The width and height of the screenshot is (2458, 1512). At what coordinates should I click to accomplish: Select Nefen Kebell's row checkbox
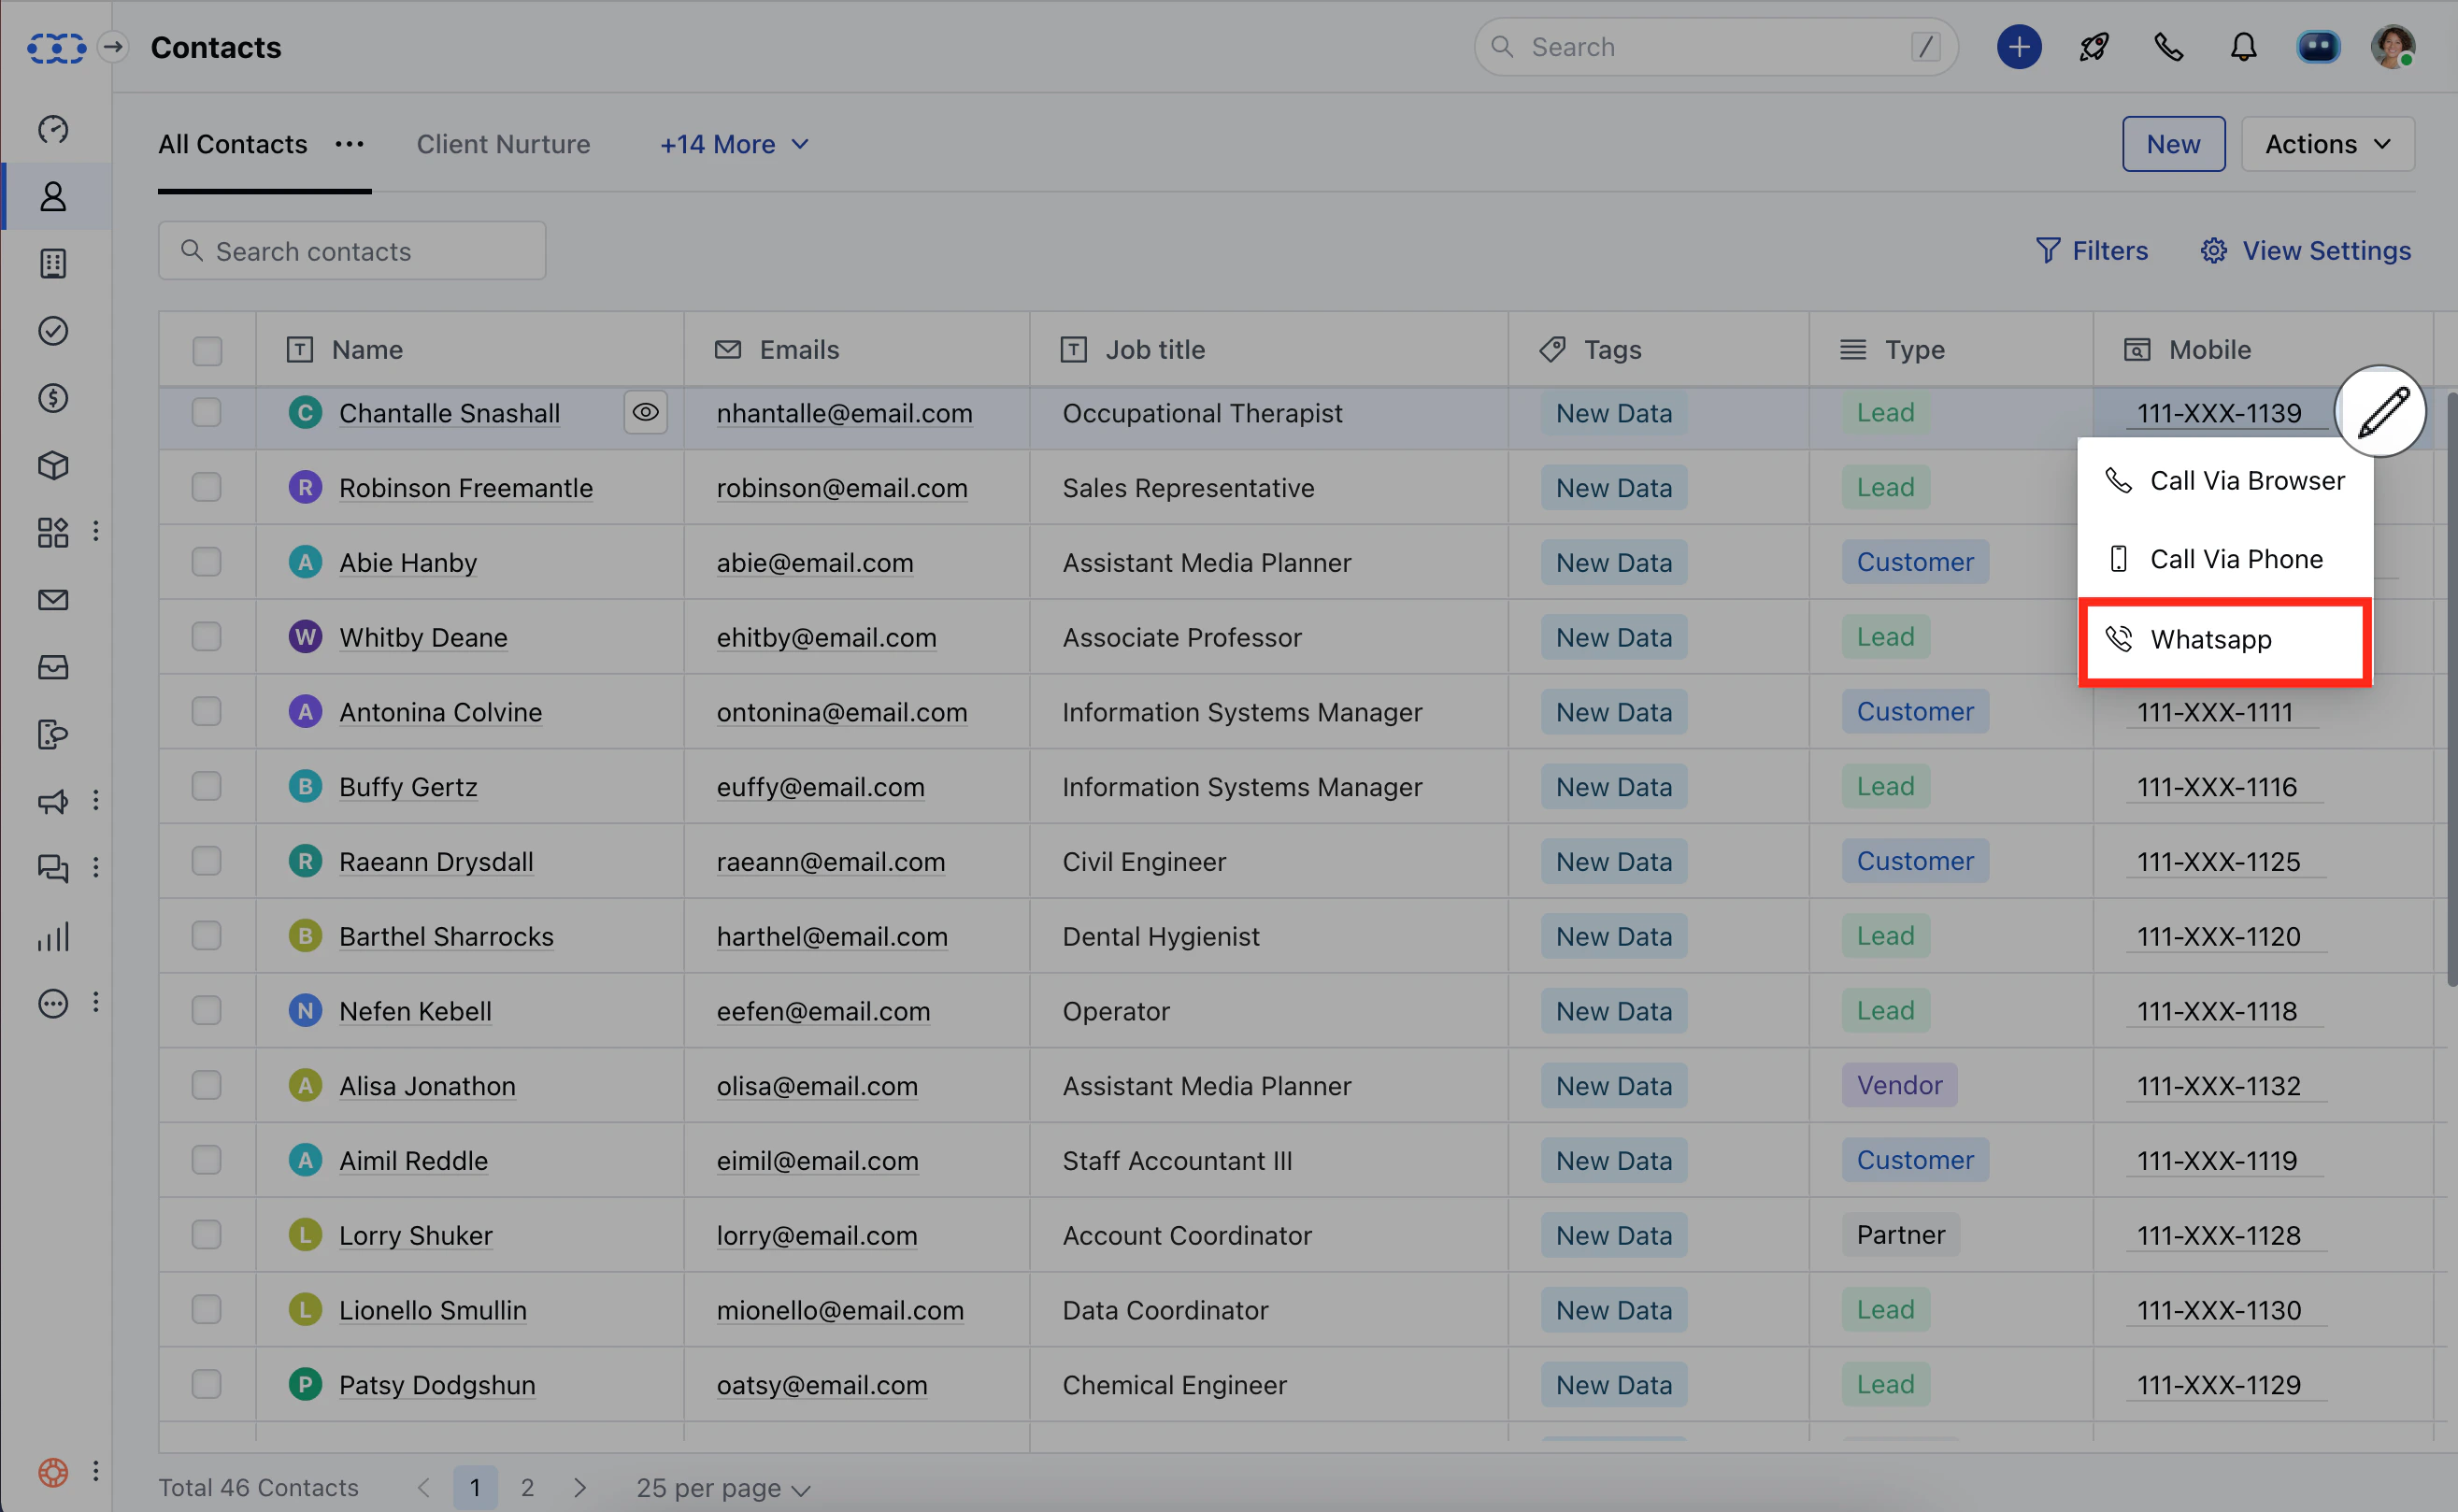[x=207, y=1010]
